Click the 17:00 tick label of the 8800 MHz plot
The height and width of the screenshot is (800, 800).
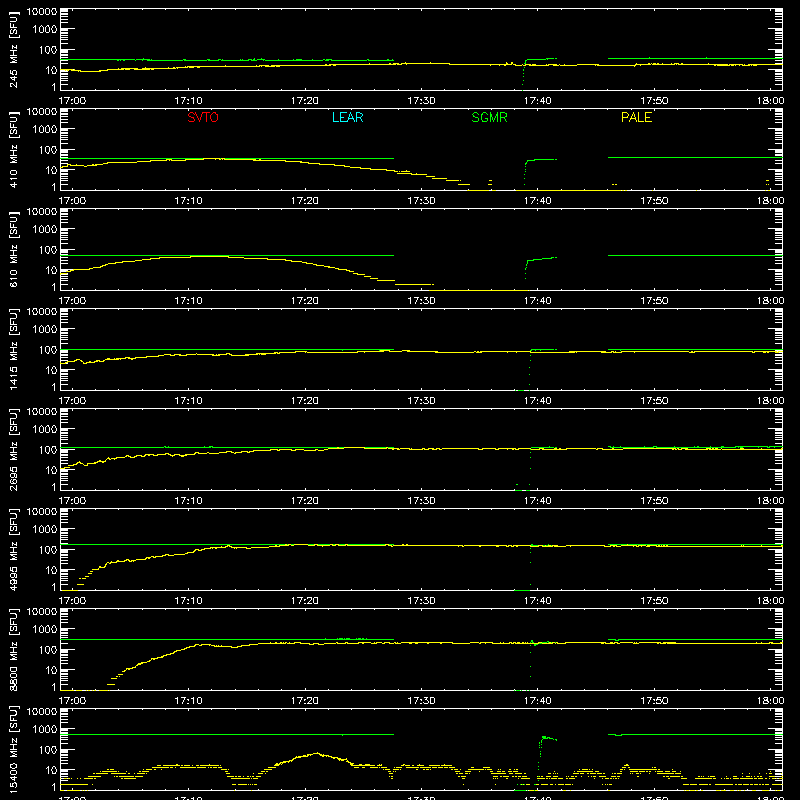(72, 701)
